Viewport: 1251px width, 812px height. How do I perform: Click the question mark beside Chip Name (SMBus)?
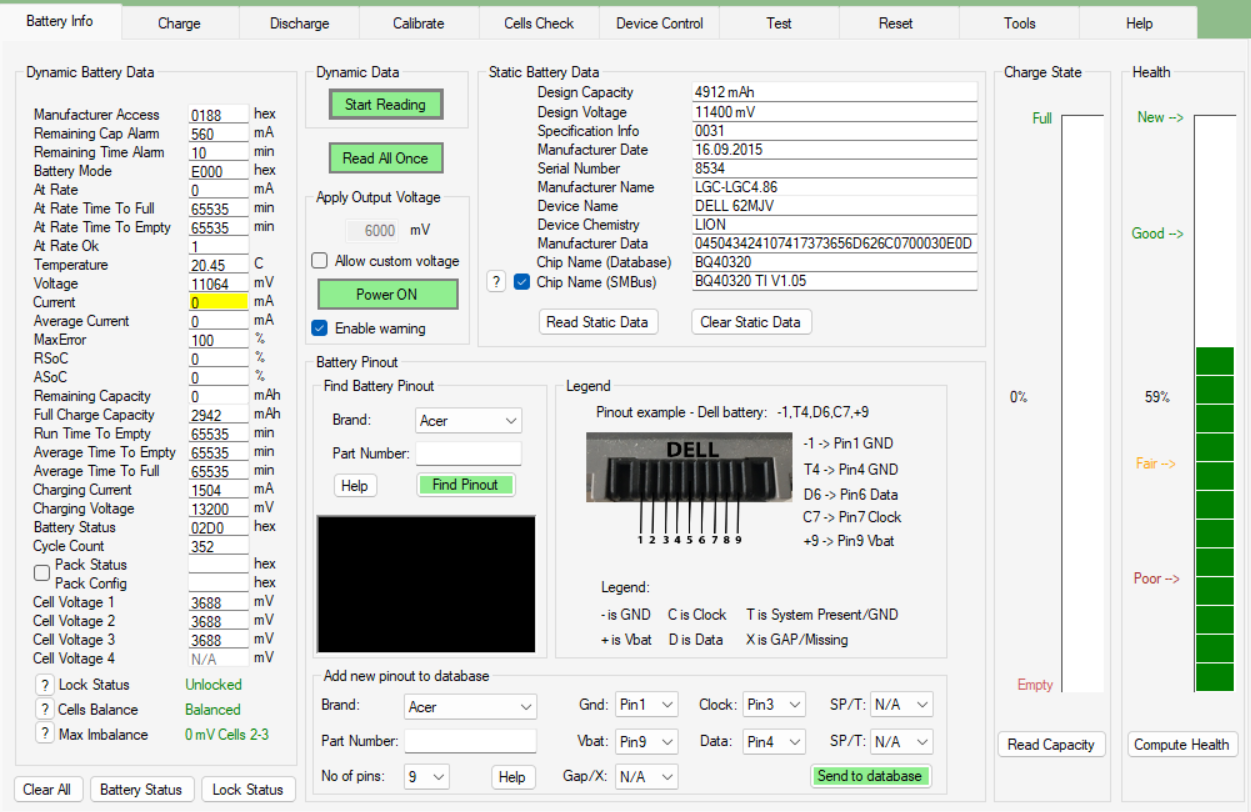(496, 282)
